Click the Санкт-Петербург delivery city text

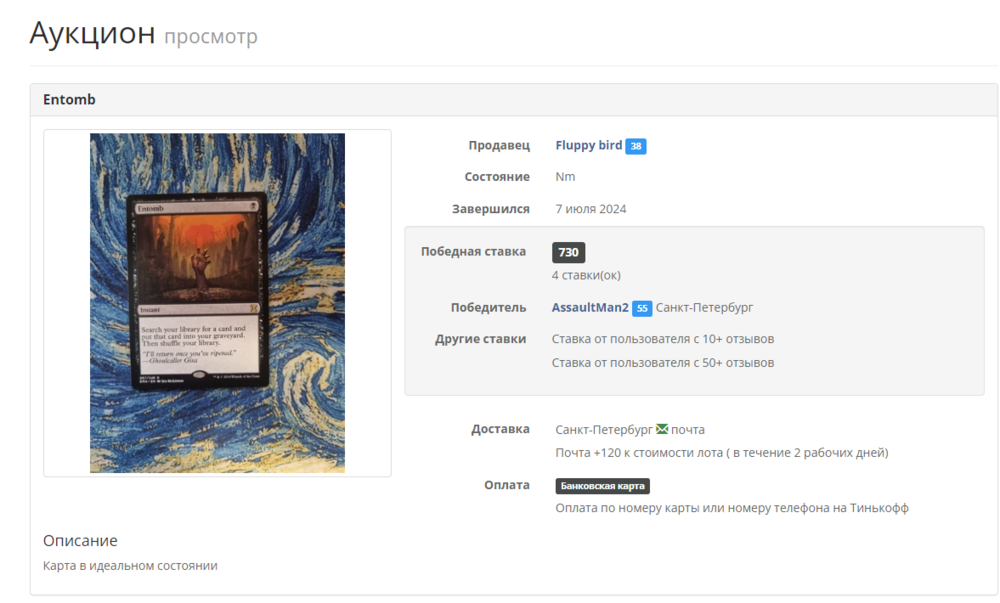(x=604, y=430)
